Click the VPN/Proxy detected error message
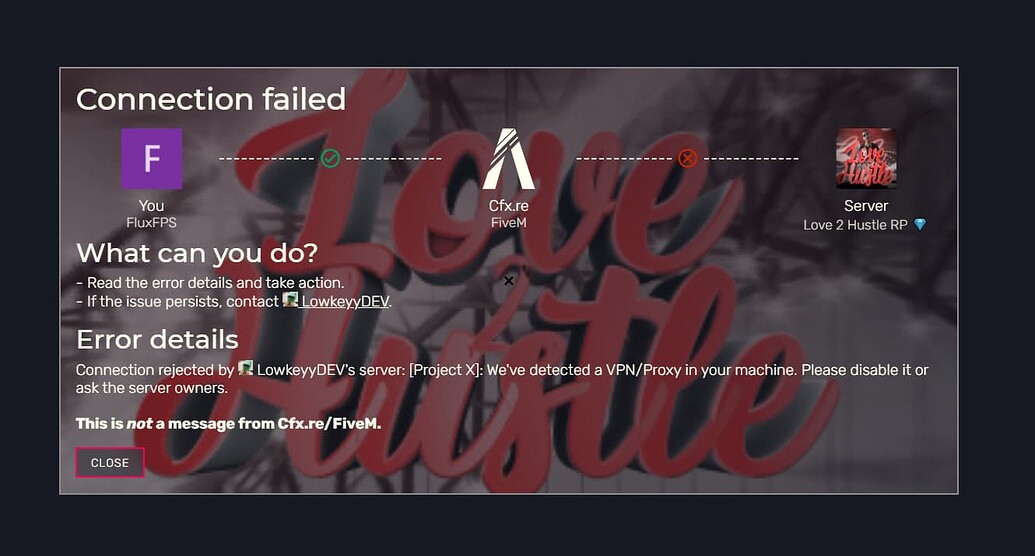 [x=502, y=379]
